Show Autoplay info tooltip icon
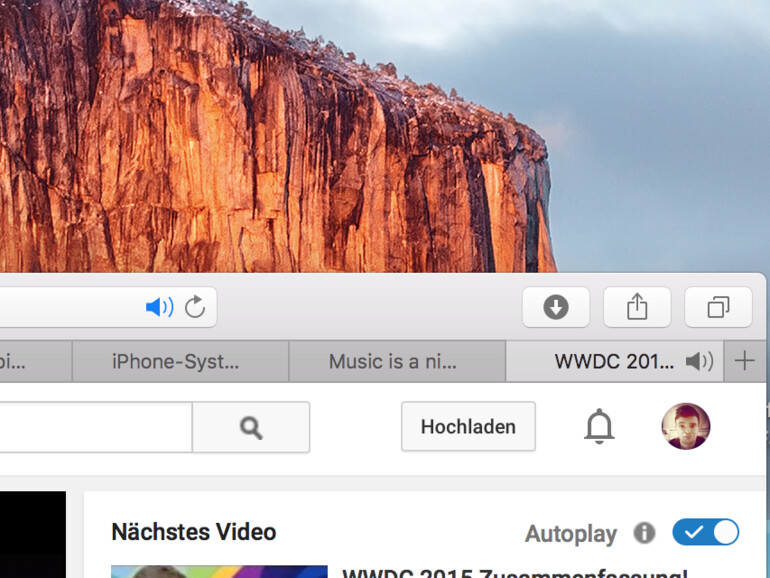The width and height of the screenshot is (770, 578). coord(644,533)
